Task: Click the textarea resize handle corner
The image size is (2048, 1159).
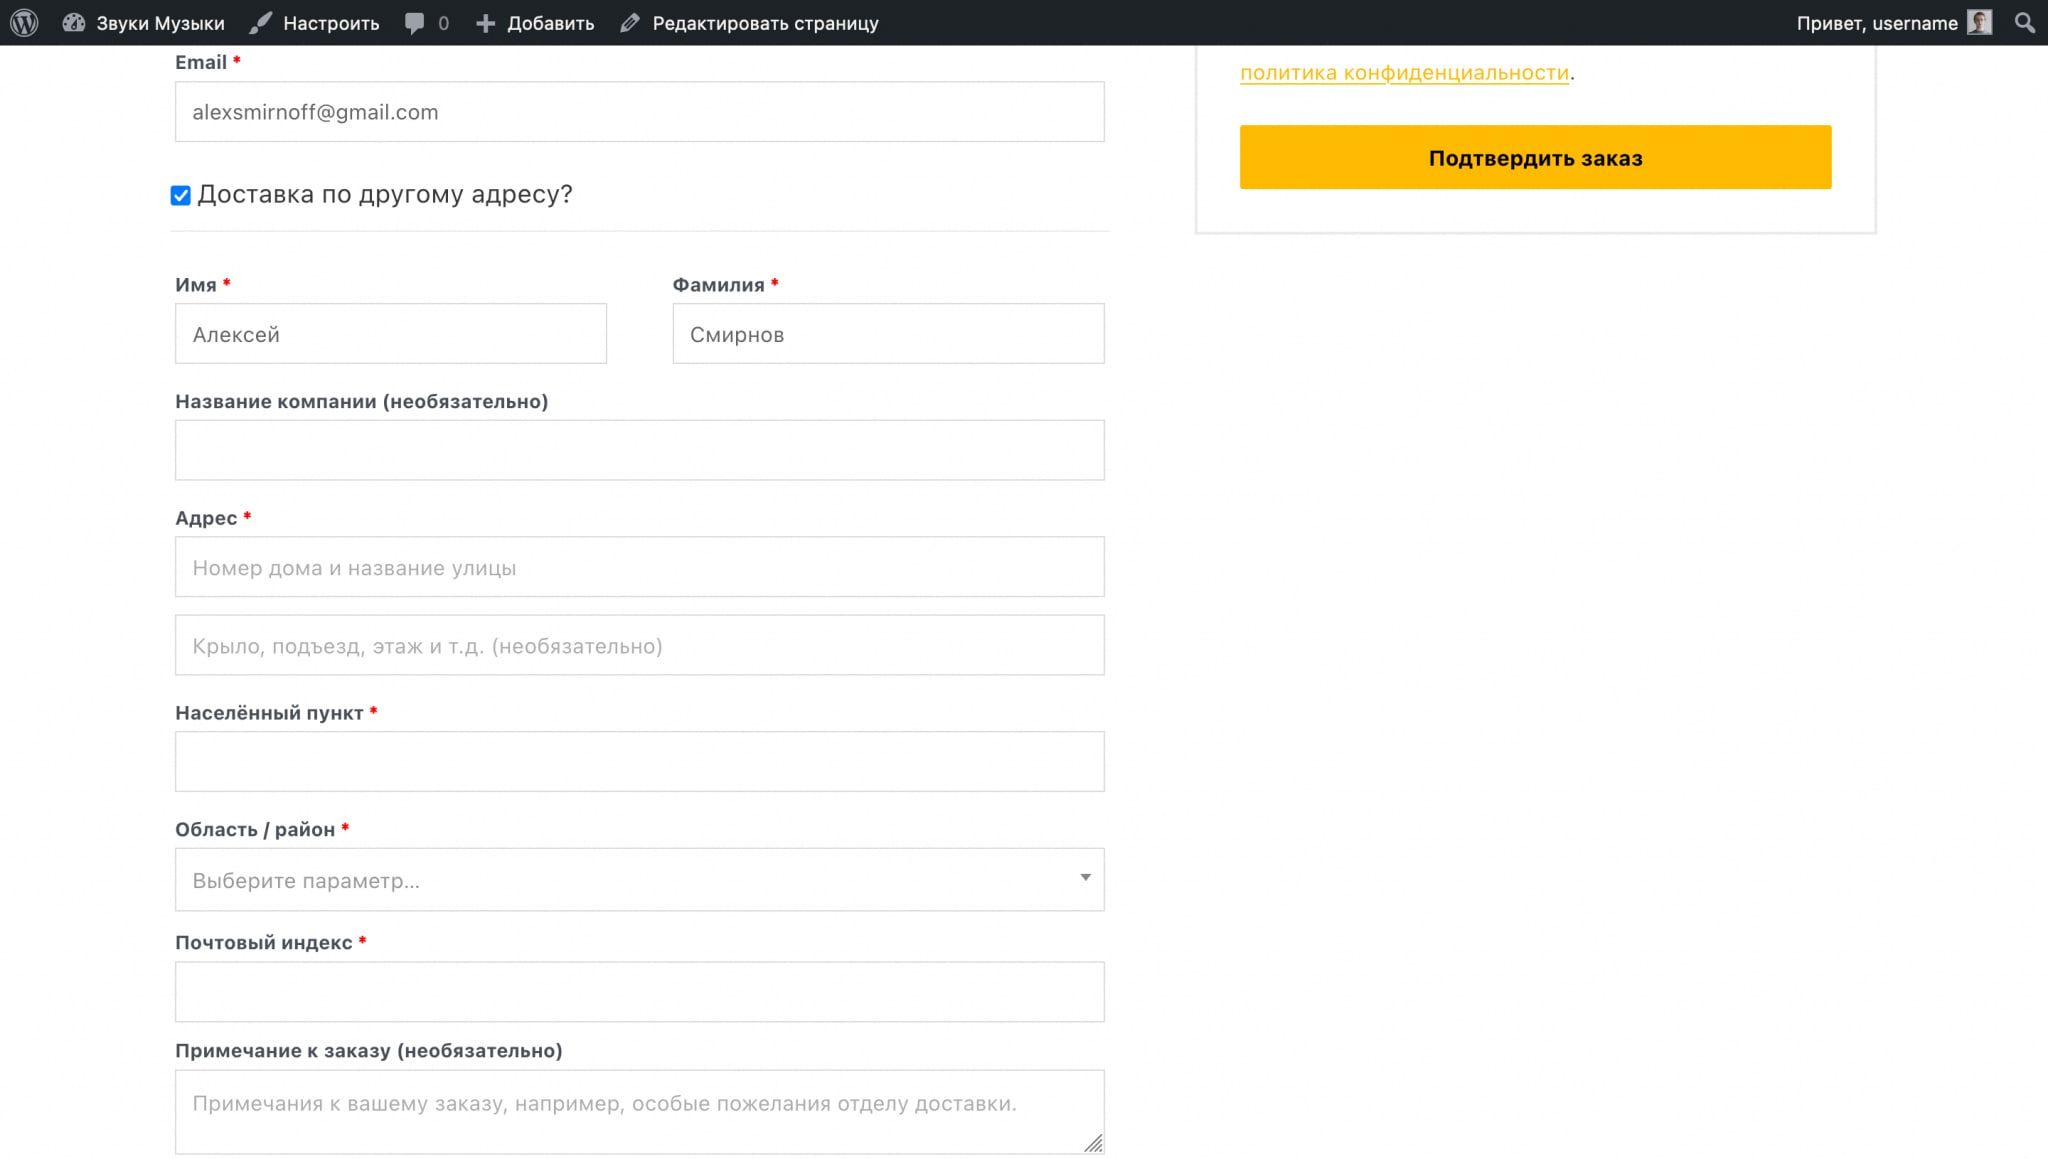Action: click(1094, 1143)
